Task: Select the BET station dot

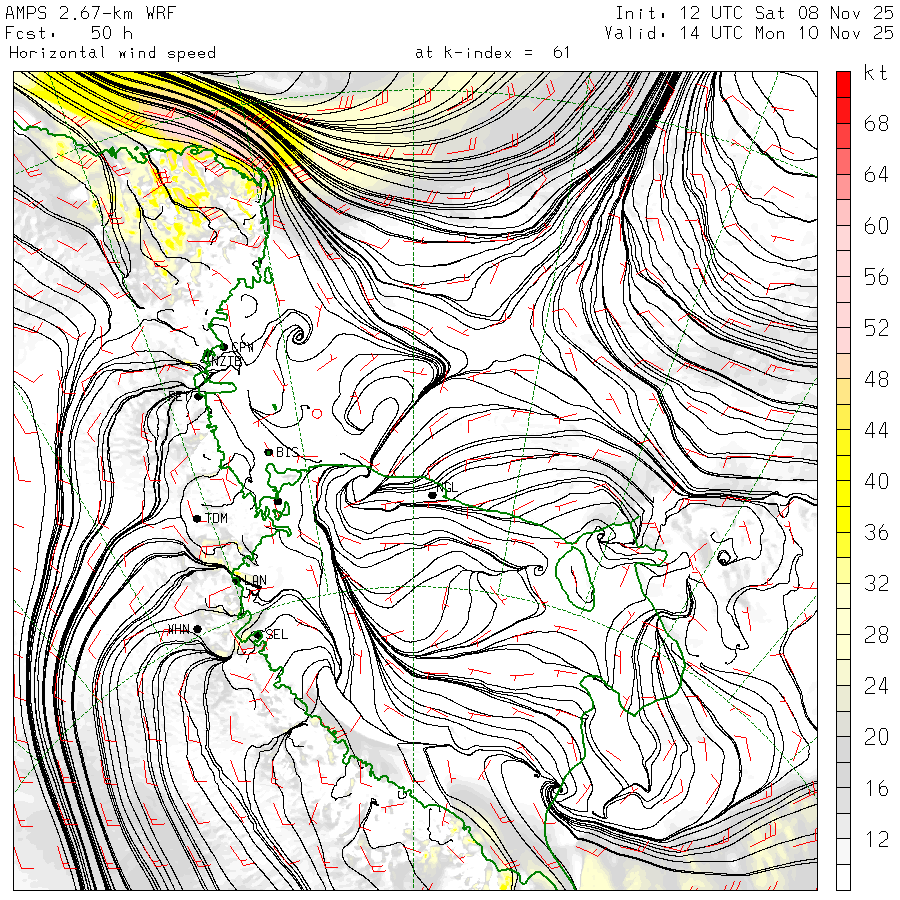Action: [x=198, y=396]
